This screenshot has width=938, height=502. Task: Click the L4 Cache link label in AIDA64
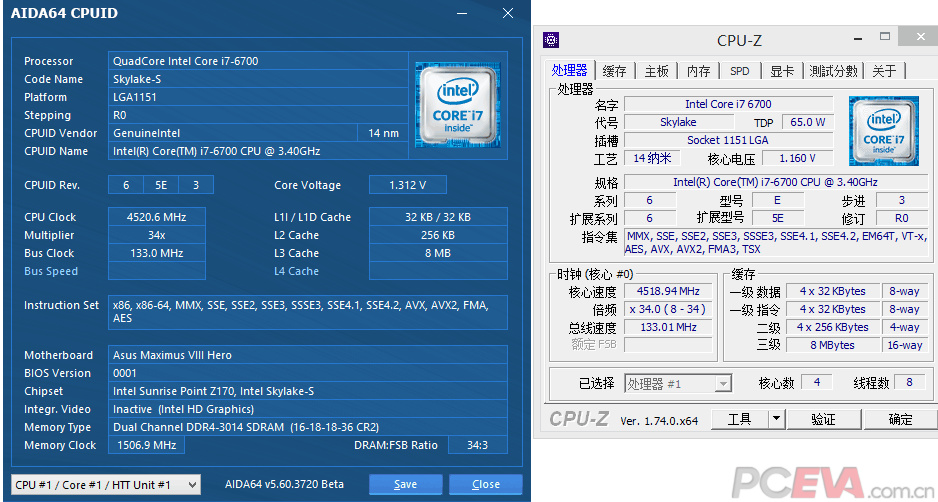(296, 271)
